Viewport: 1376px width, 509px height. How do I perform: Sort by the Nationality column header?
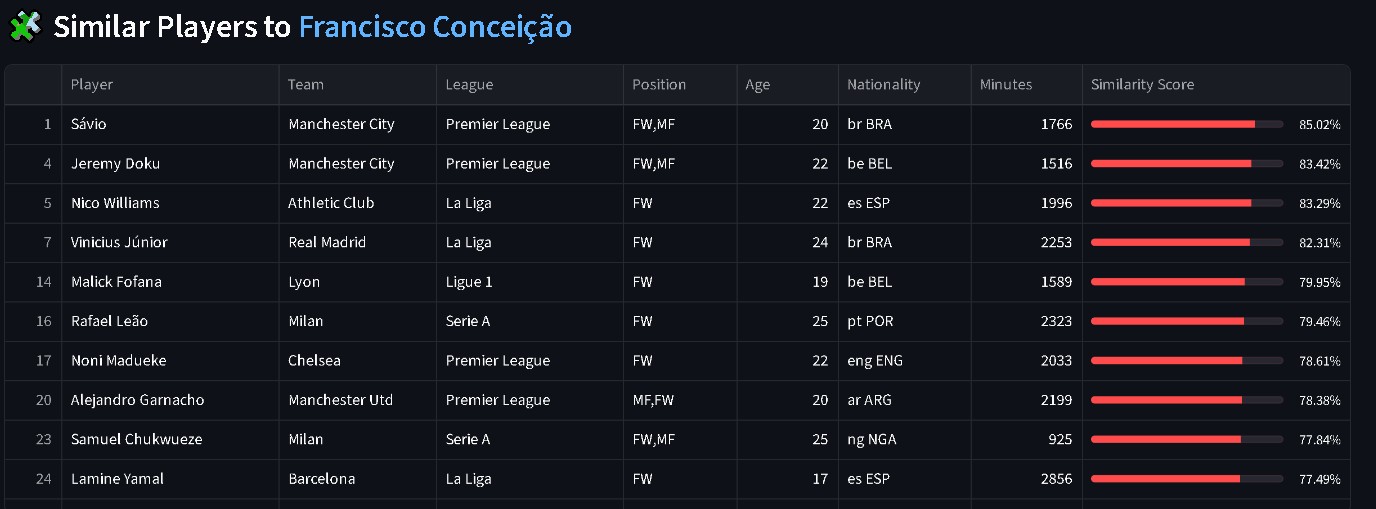883,85
